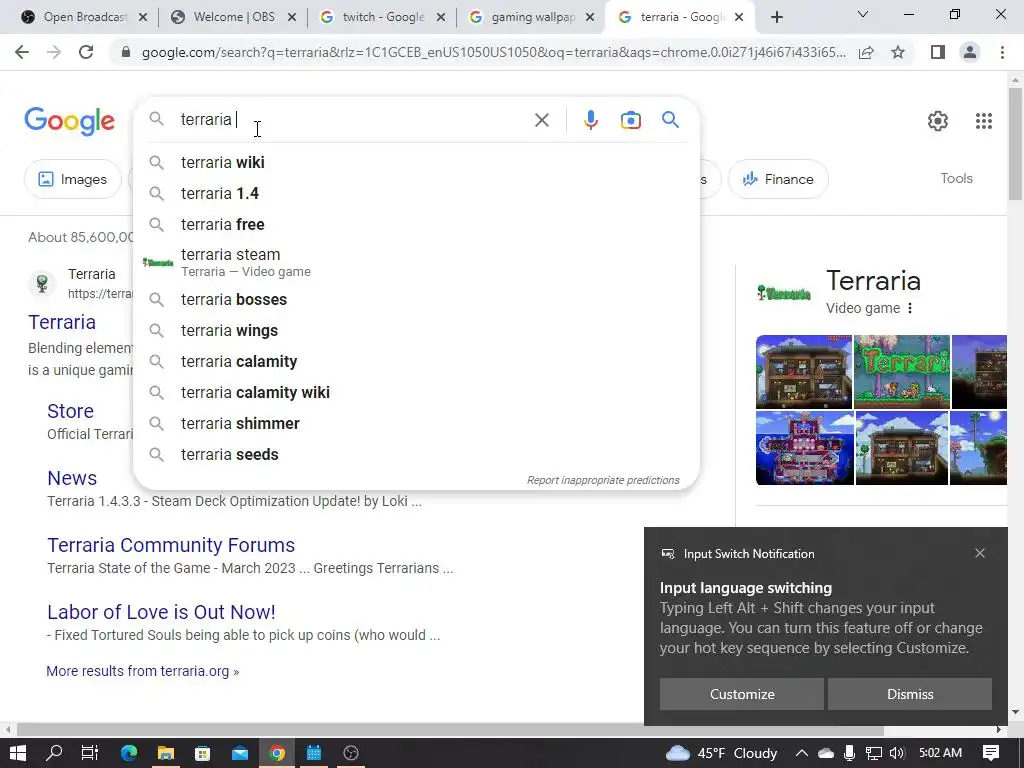Viewport: 1024px width, 768px height.
Task: Click the Chrome address bar URL
Action: 494,52
